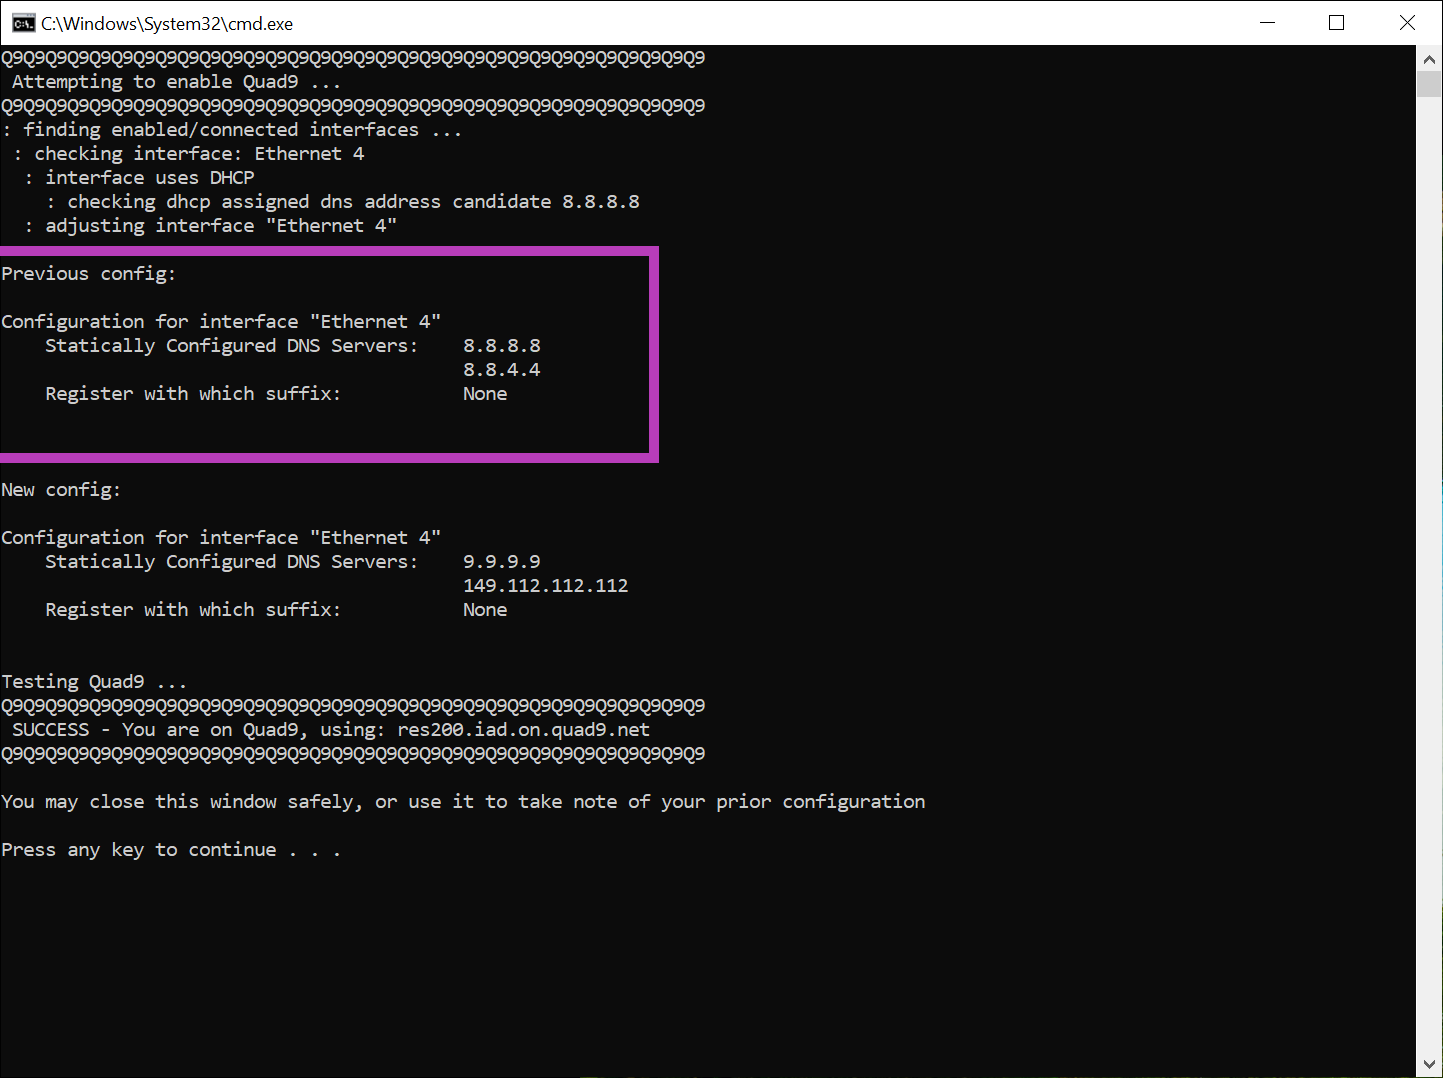Click new DNS server value 149.112.112.112

click(546, 586)
